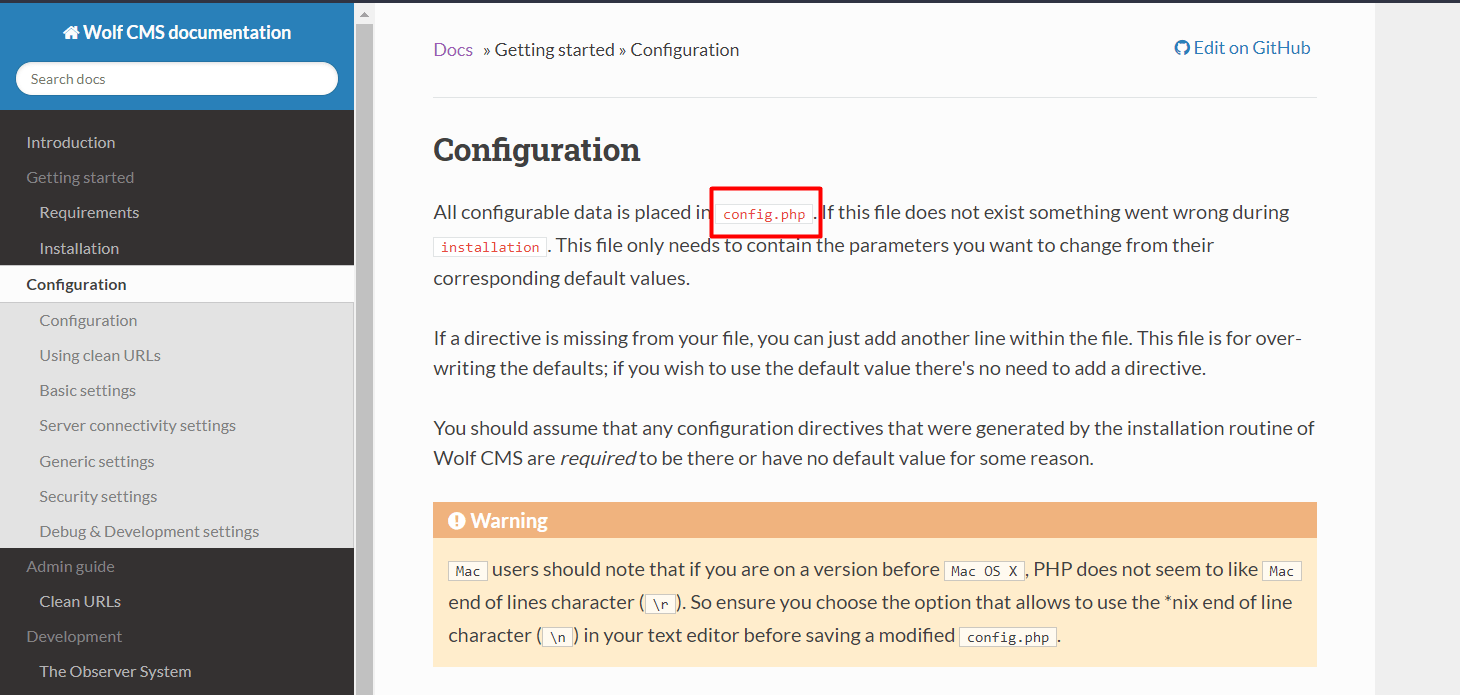Image resolution: width=1460 pixels, height=695 pixels.
Task: Click the sidebar vertical scrollbar track
Action: click(x=364, y=360)
